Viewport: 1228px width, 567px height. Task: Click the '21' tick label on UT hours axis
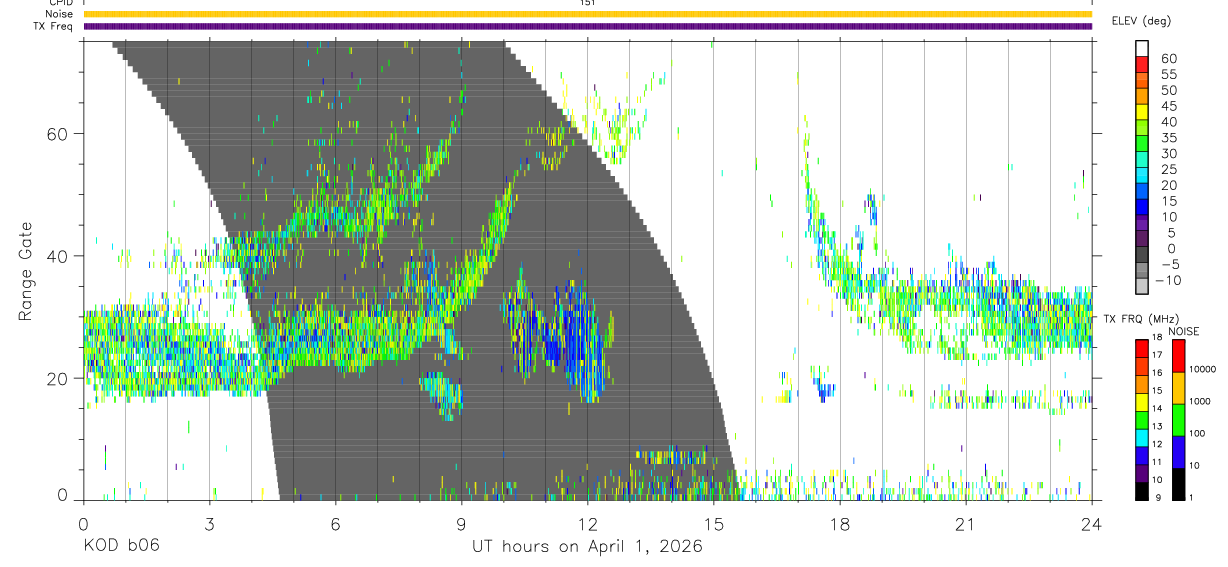(x=965, y=523)
